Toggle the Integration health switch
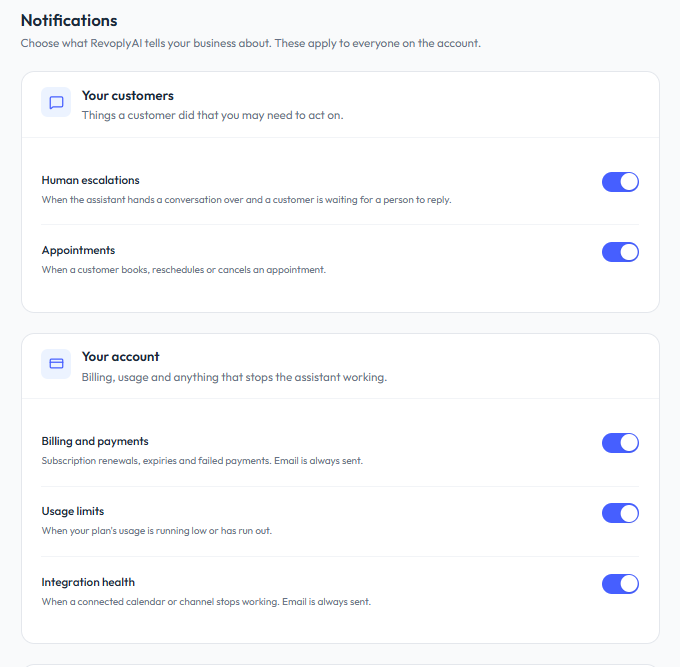Viewport: 680px width, 667px height. tap(620, 584)
